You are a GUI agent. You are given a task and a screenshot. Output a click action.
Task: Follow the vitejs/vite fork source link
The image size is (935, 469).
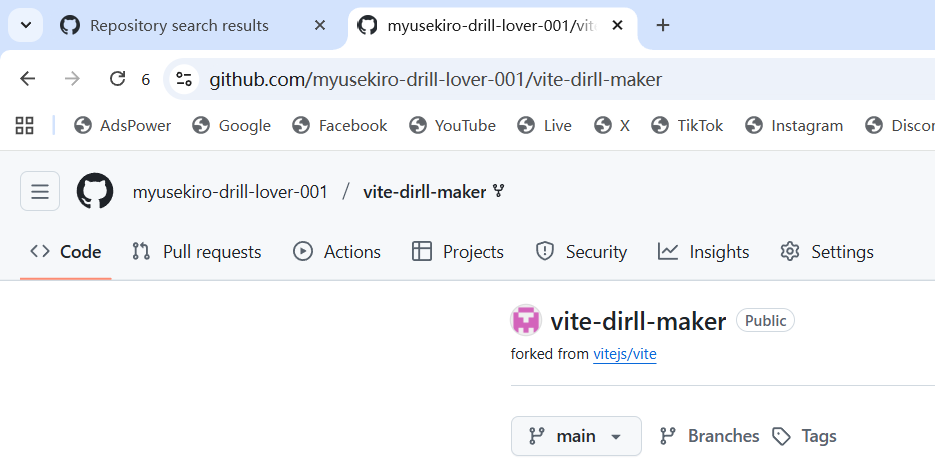point(625,354)
